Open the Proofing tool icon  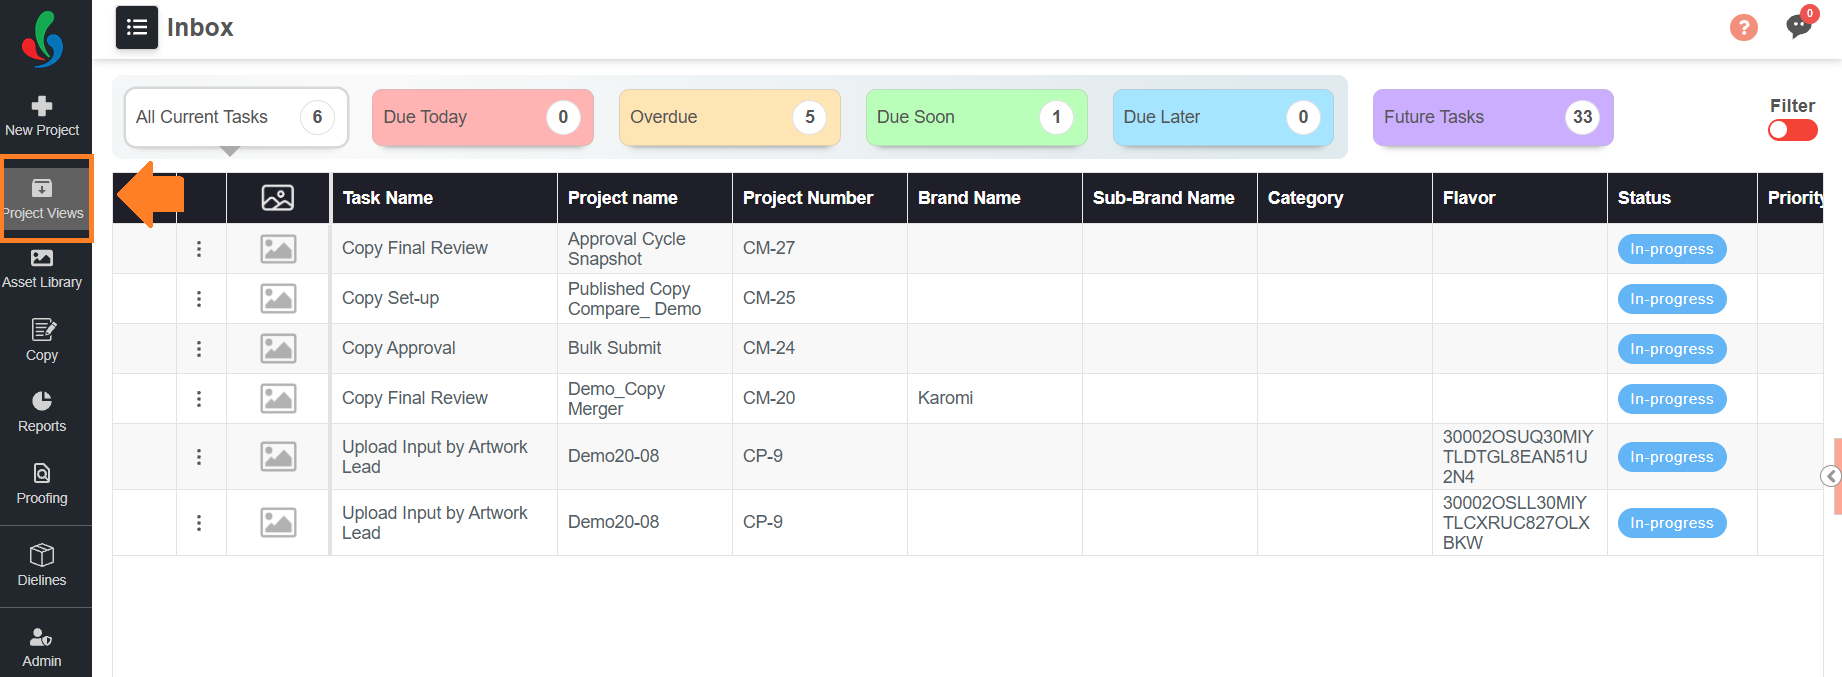[x=42, y=484]
